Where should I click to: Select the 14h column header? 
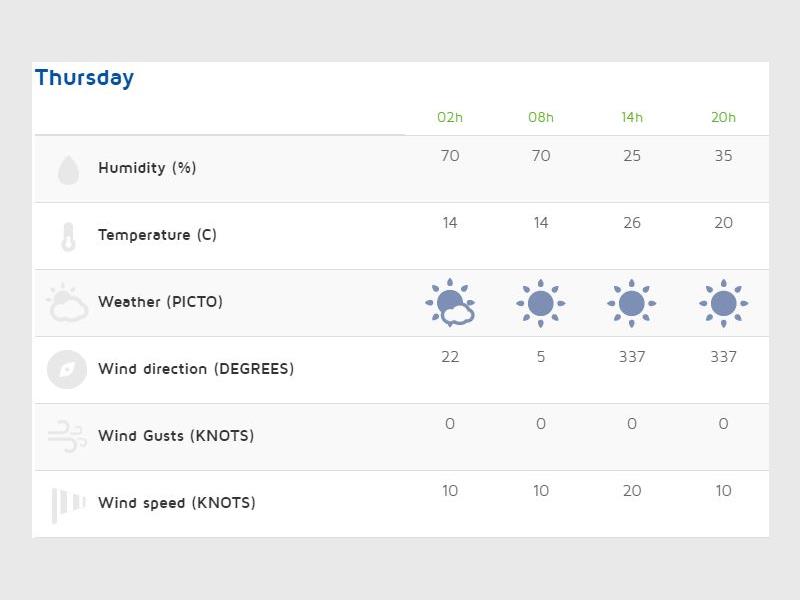click(632, 117)
